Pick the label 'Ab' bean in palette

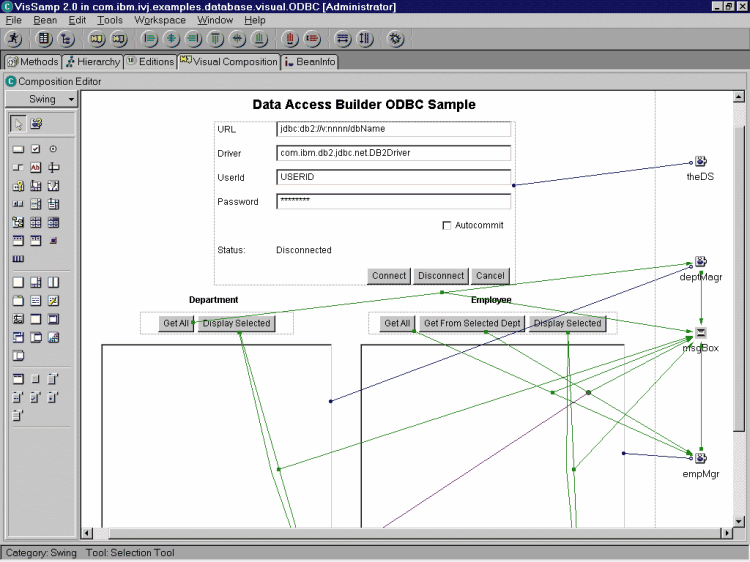(x=35, y=167)
